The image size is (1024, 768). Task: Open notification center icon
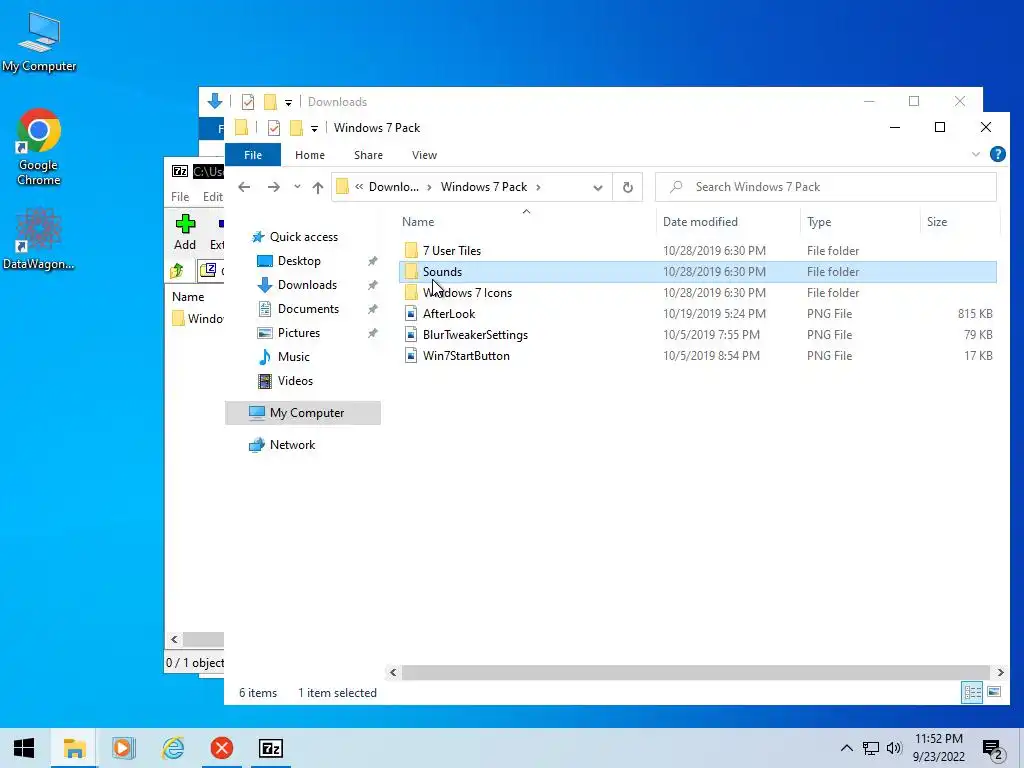(993, 750)
